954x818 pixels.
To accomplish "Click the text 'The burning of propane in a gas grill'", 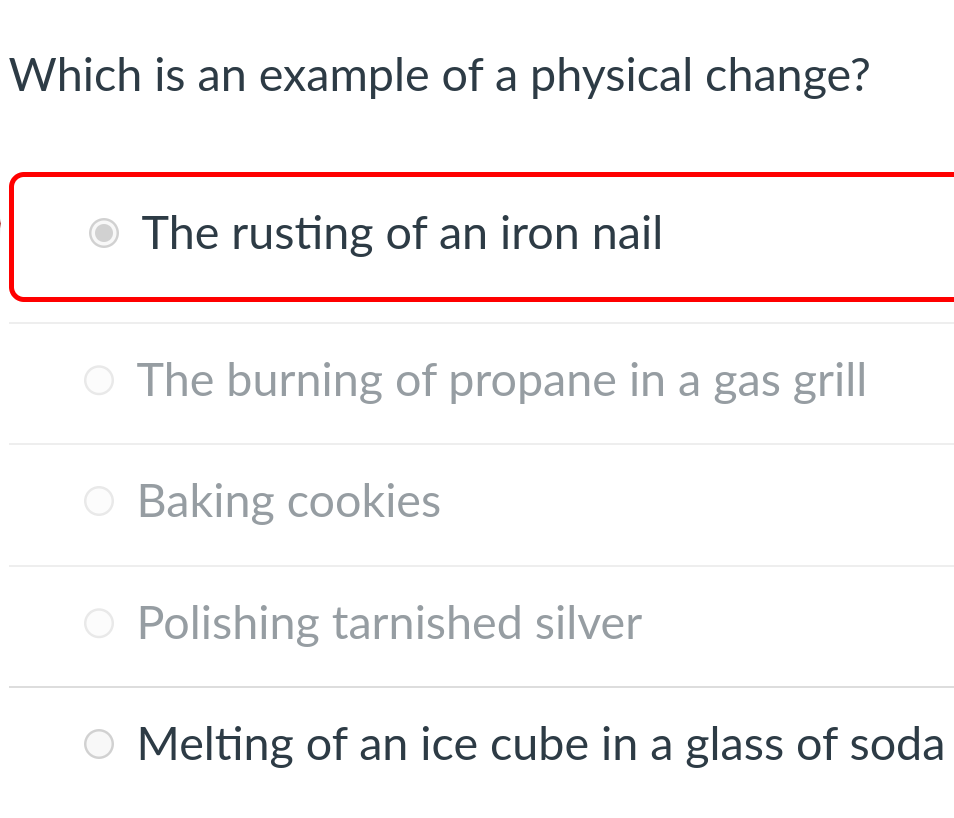I will 502,381.
